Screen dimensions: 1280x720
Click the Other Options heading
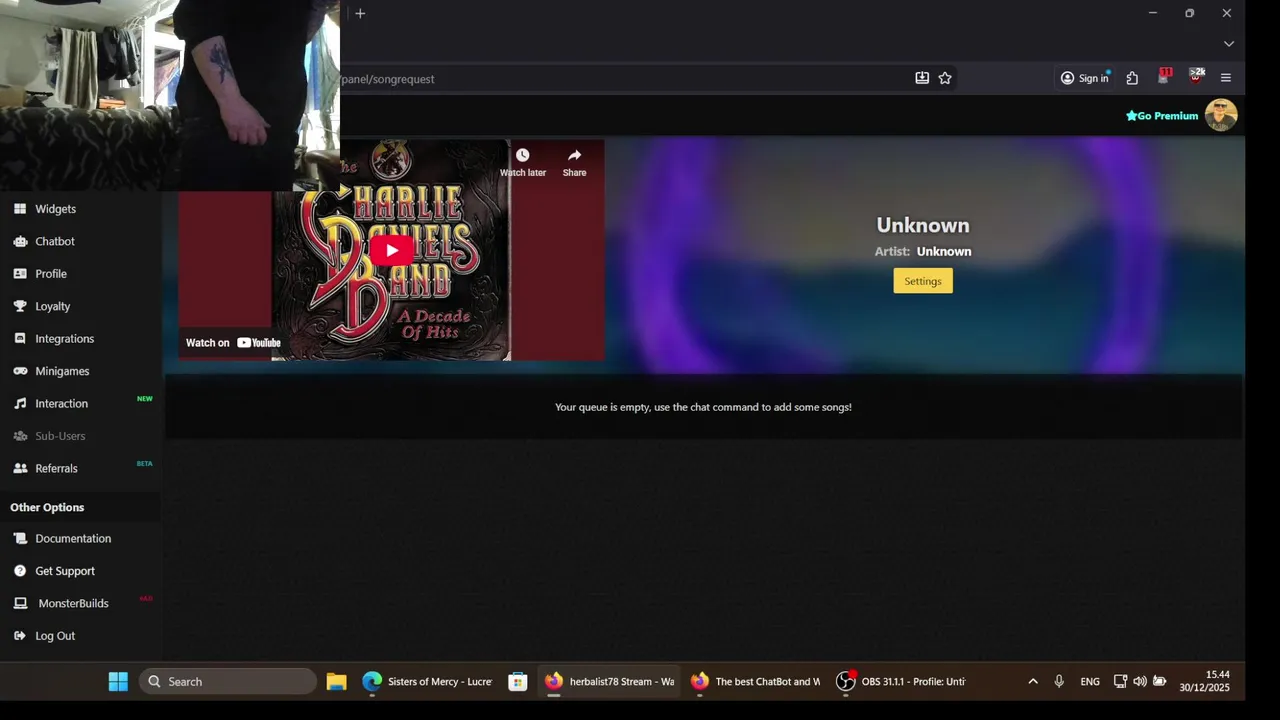point(47,507)
